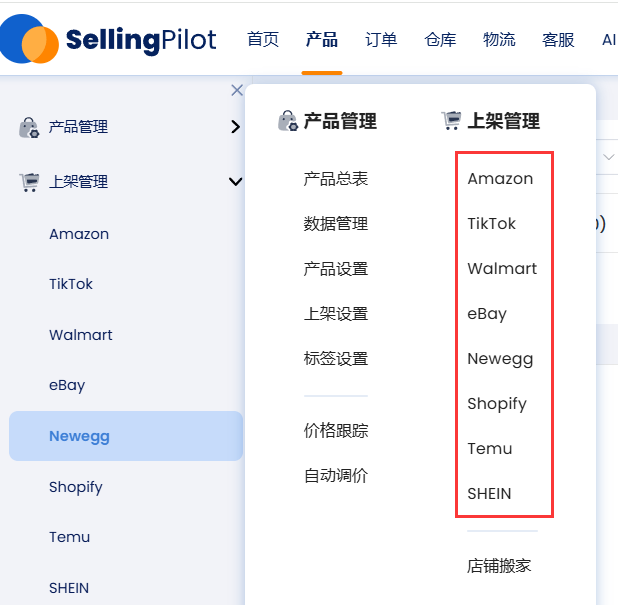
Task: Close the sidebar with the X icon
Action: 237,90
